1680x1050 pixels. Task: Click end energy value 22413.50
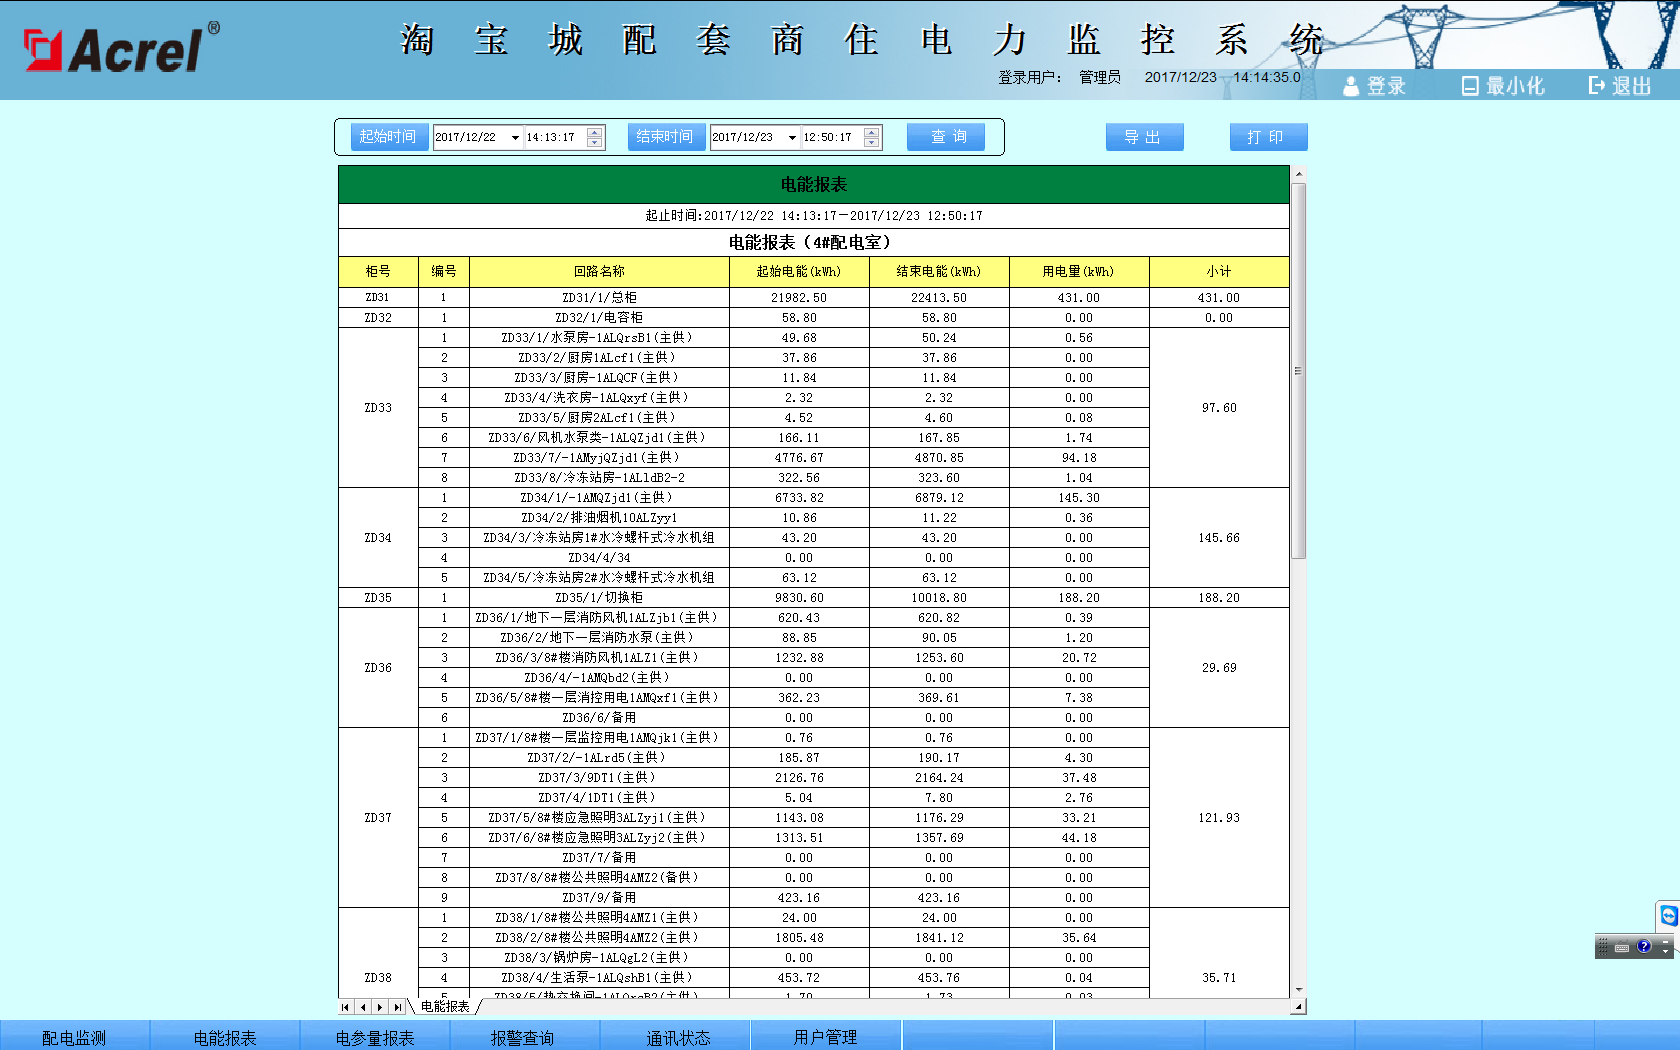tap(939, 298)
